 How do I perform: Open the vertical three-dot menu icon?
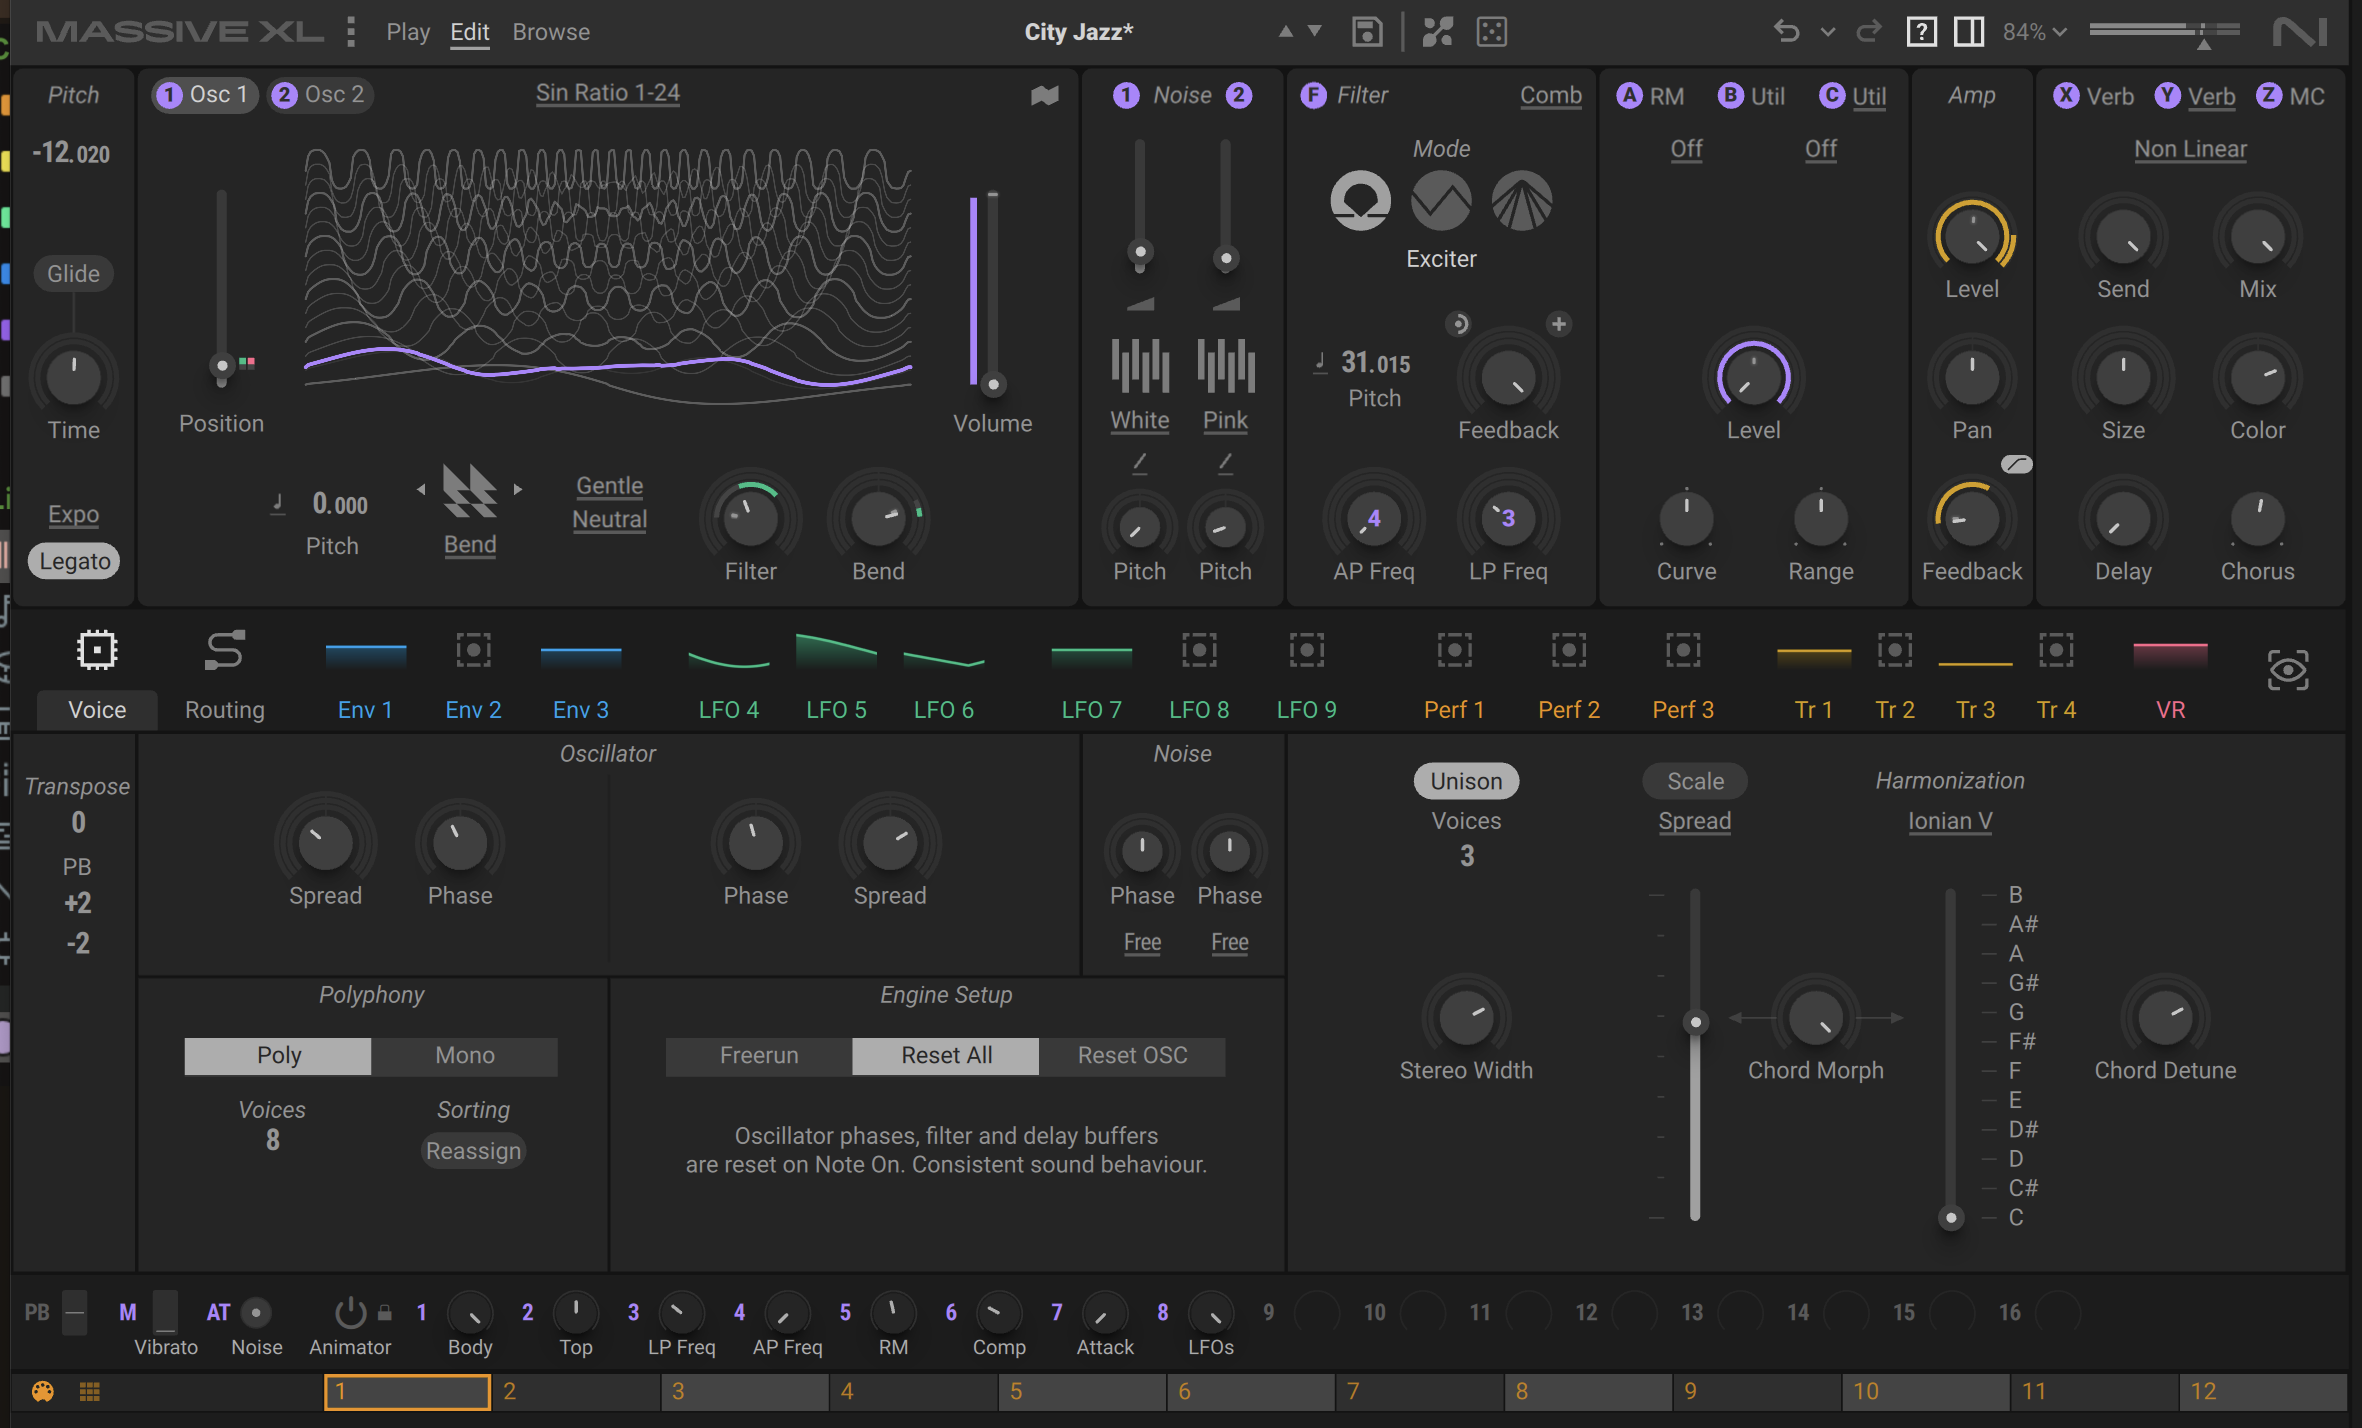(351, 32)
